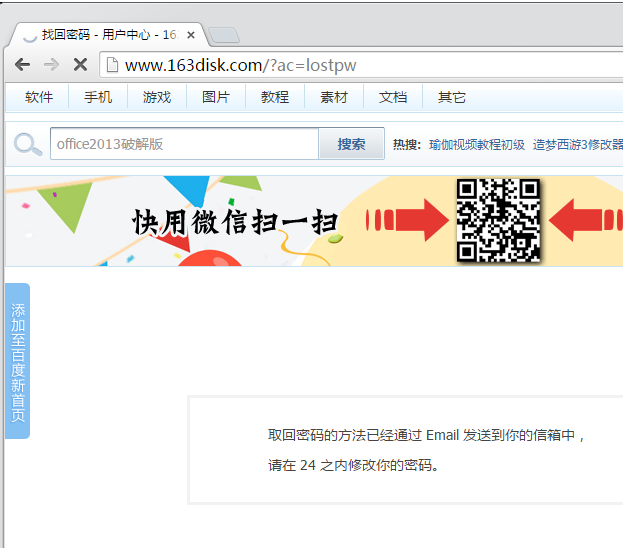This screenshot has height=548, width=640.
Task: Open the 教程 category
Action: point(275,97)
